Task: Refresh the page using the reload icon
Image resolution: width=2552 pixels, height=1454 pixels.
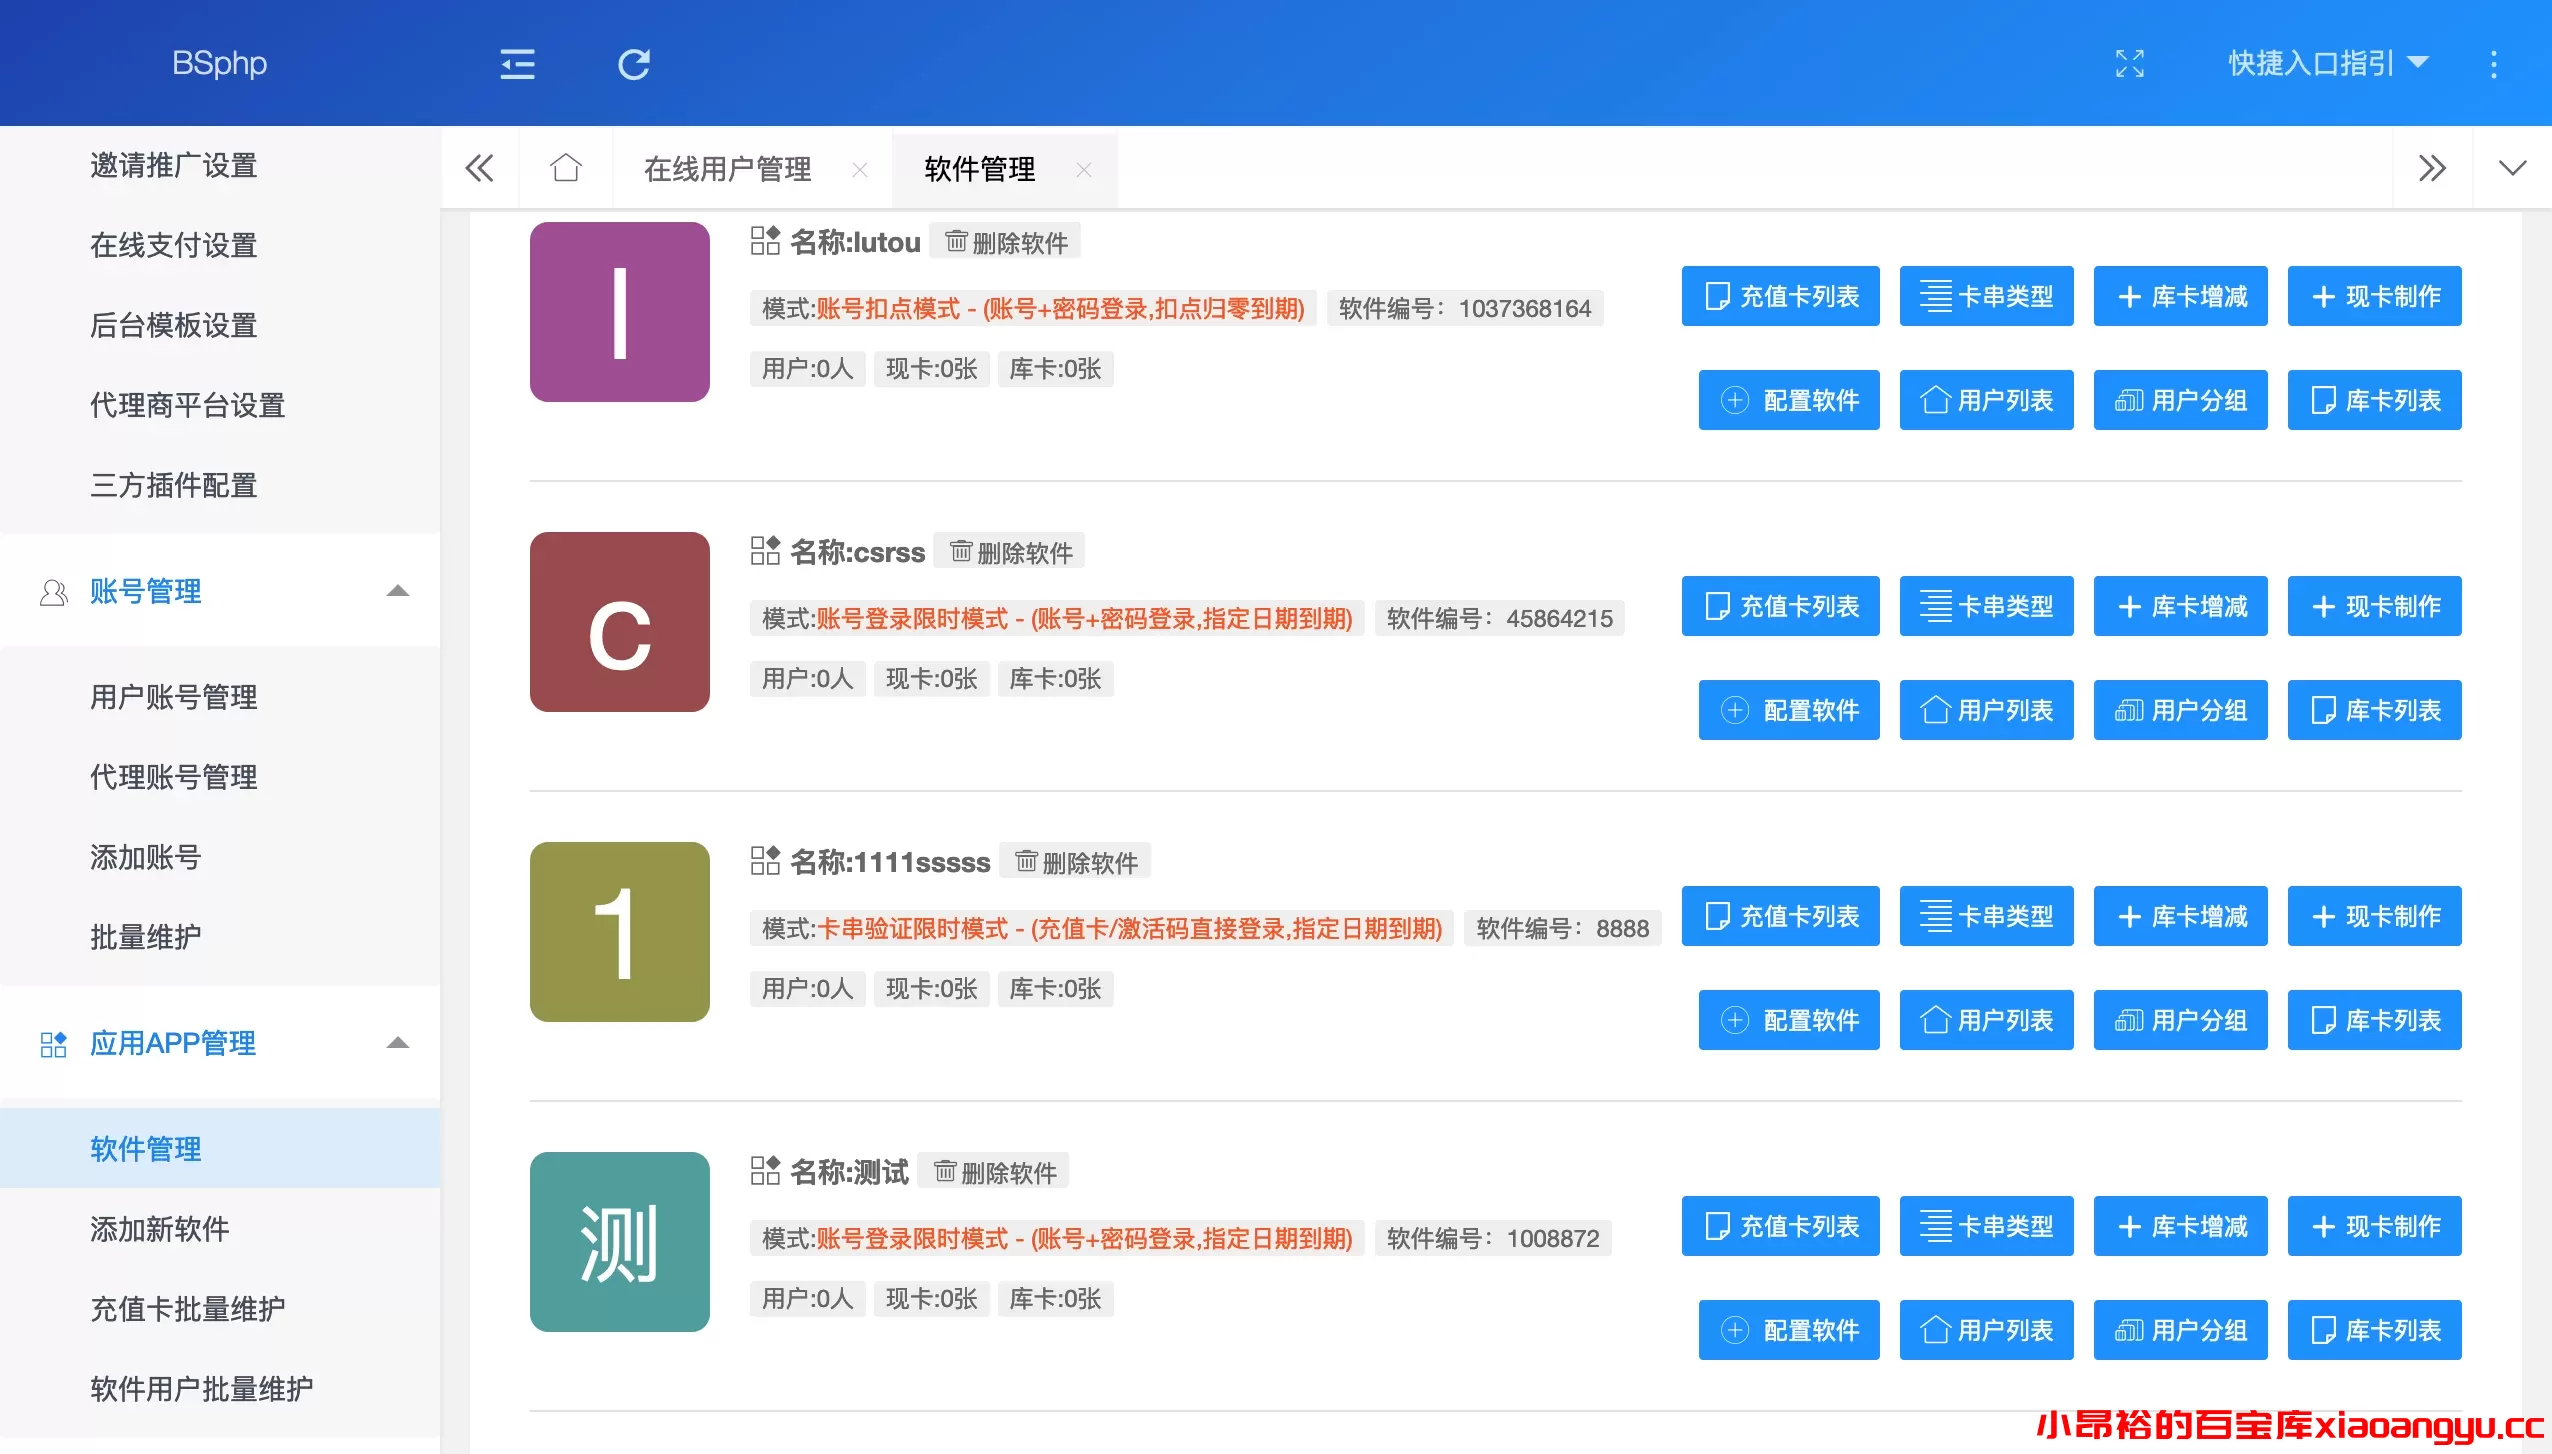Action: pos(634,63)
